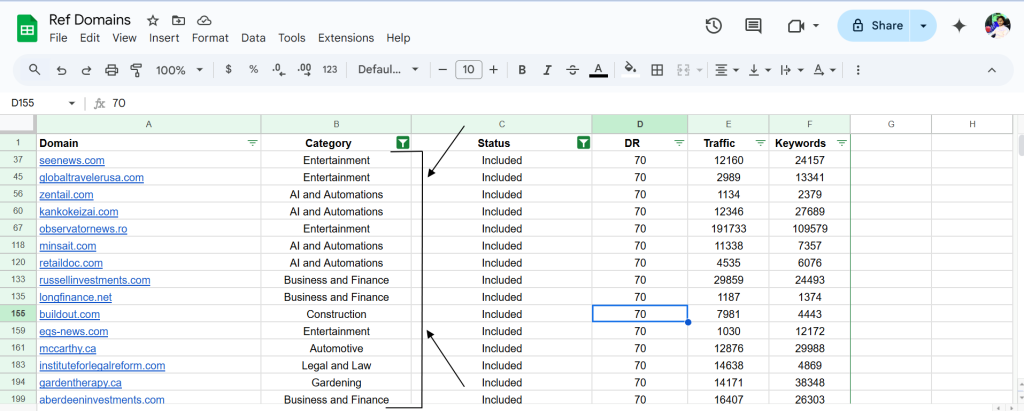Open more number formats 123

330,69
